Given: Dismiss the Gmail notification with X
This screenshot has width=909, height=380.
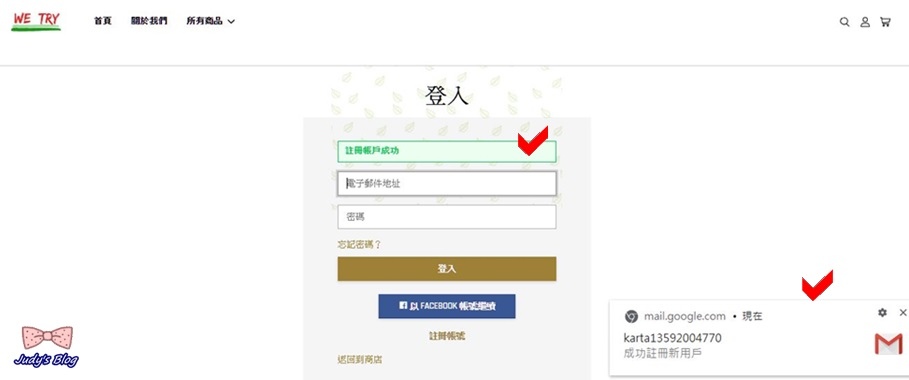Looking at the screenshot, I should coord(903,313).
